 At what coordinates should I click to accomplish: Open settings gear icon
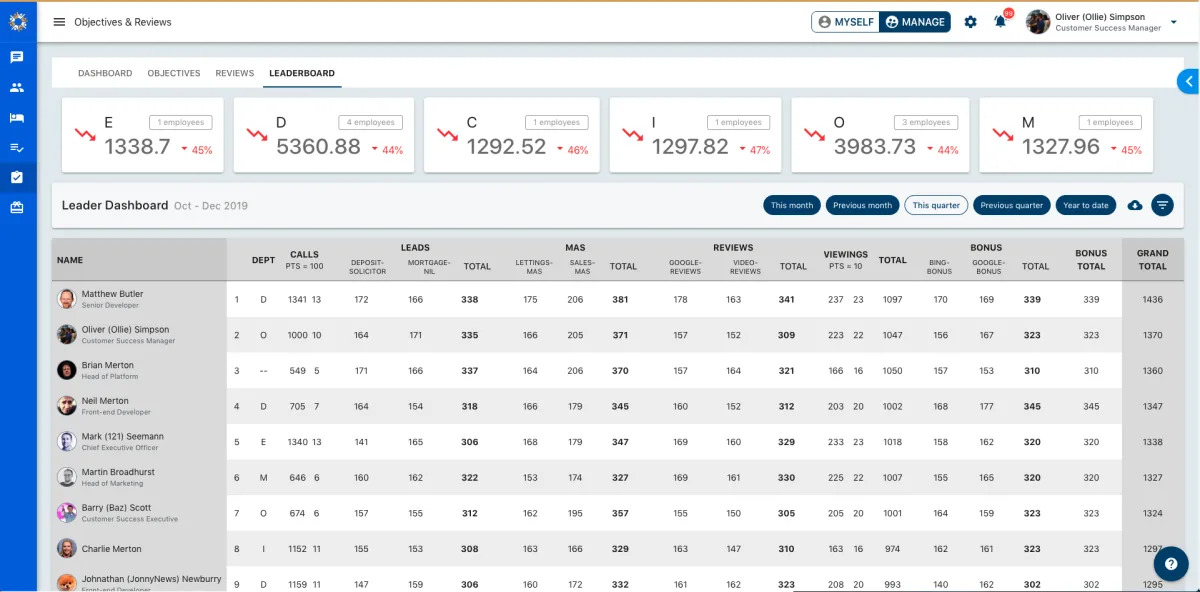click(x=970, y=22)
